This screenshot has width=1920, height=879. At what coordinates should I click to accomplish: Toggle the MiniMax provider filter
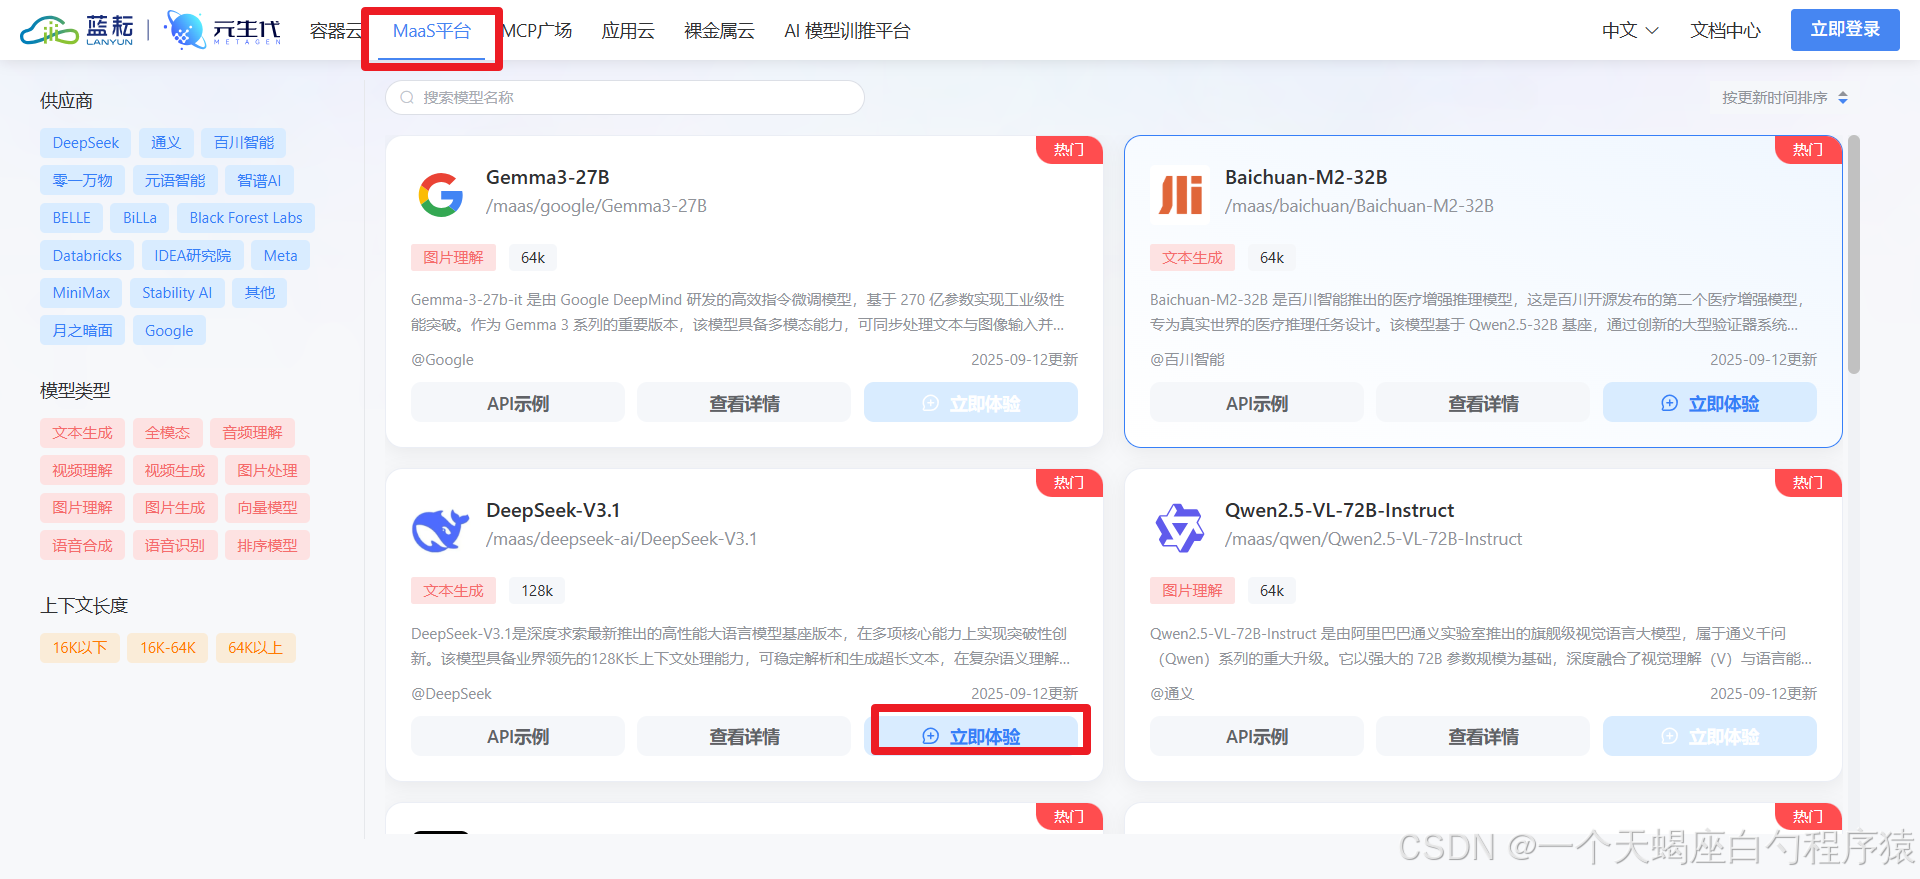[81, 293]
